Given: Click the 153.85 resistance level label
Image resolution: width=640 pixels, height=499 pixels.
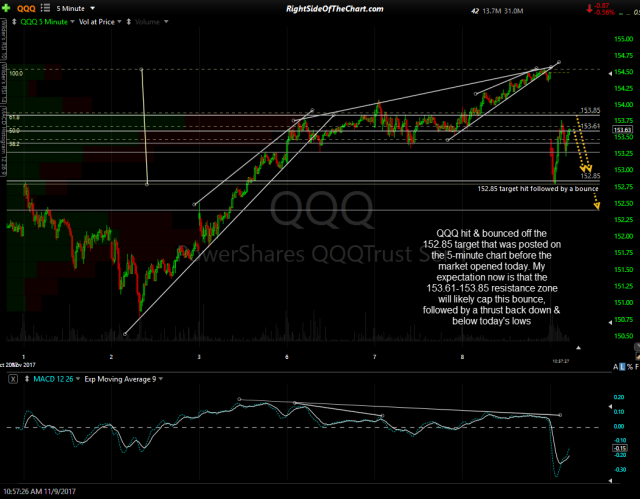Looking at the screenshot, I should pyautogui.click(x=590, y=110).
